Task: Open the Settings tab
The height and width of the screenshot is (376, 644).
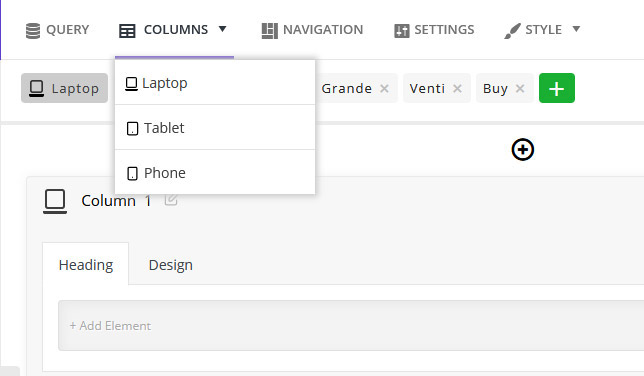Action: click(x=434, y=30)
